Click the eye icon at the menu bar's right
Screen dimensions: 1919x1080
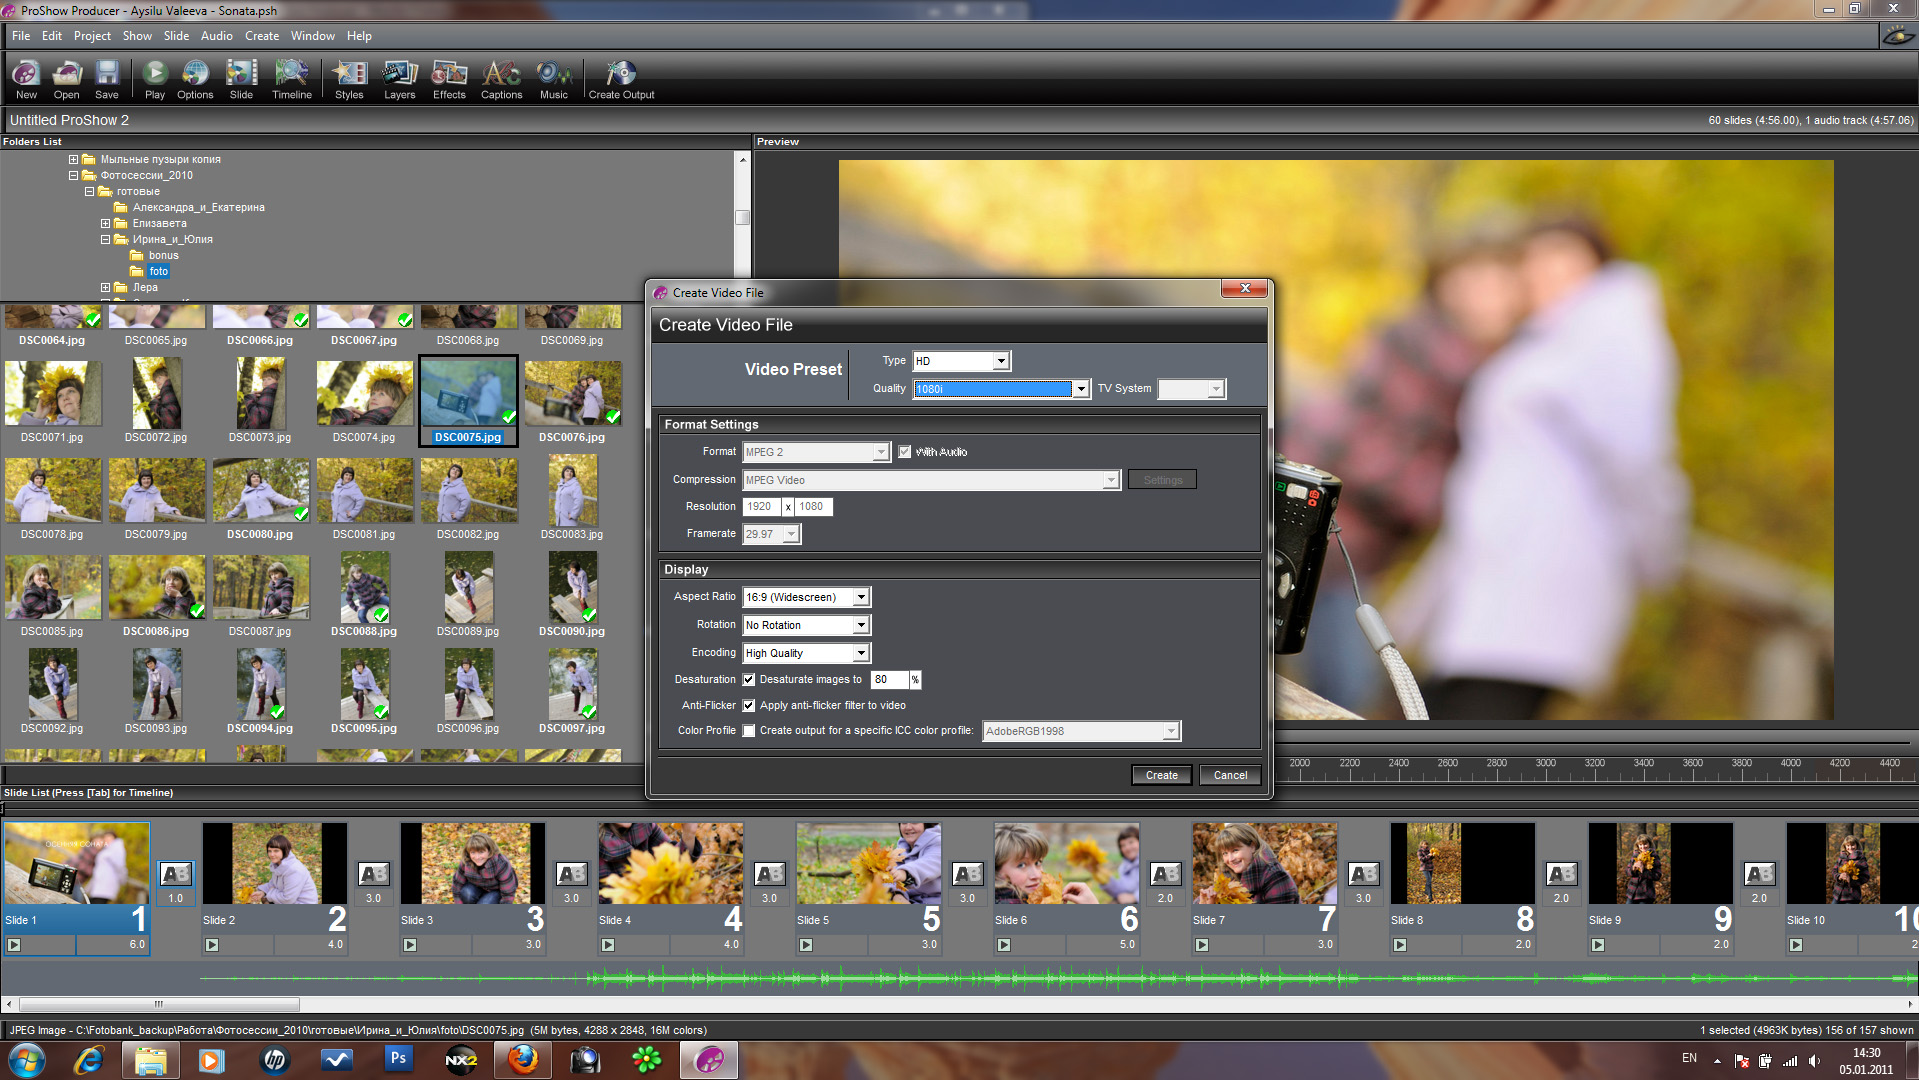pyautogui.click(x=1897, y=36)
